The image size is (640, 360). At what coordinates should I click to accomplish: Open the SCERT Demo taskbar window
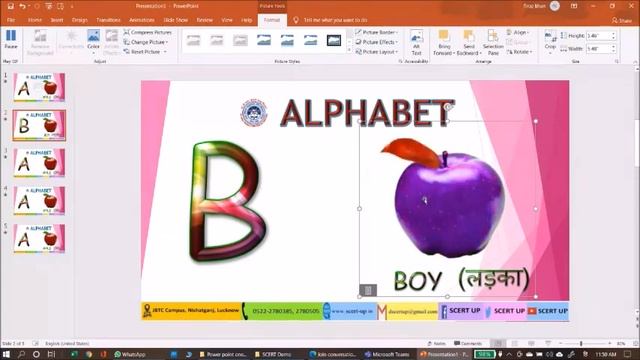click(273, 354)
